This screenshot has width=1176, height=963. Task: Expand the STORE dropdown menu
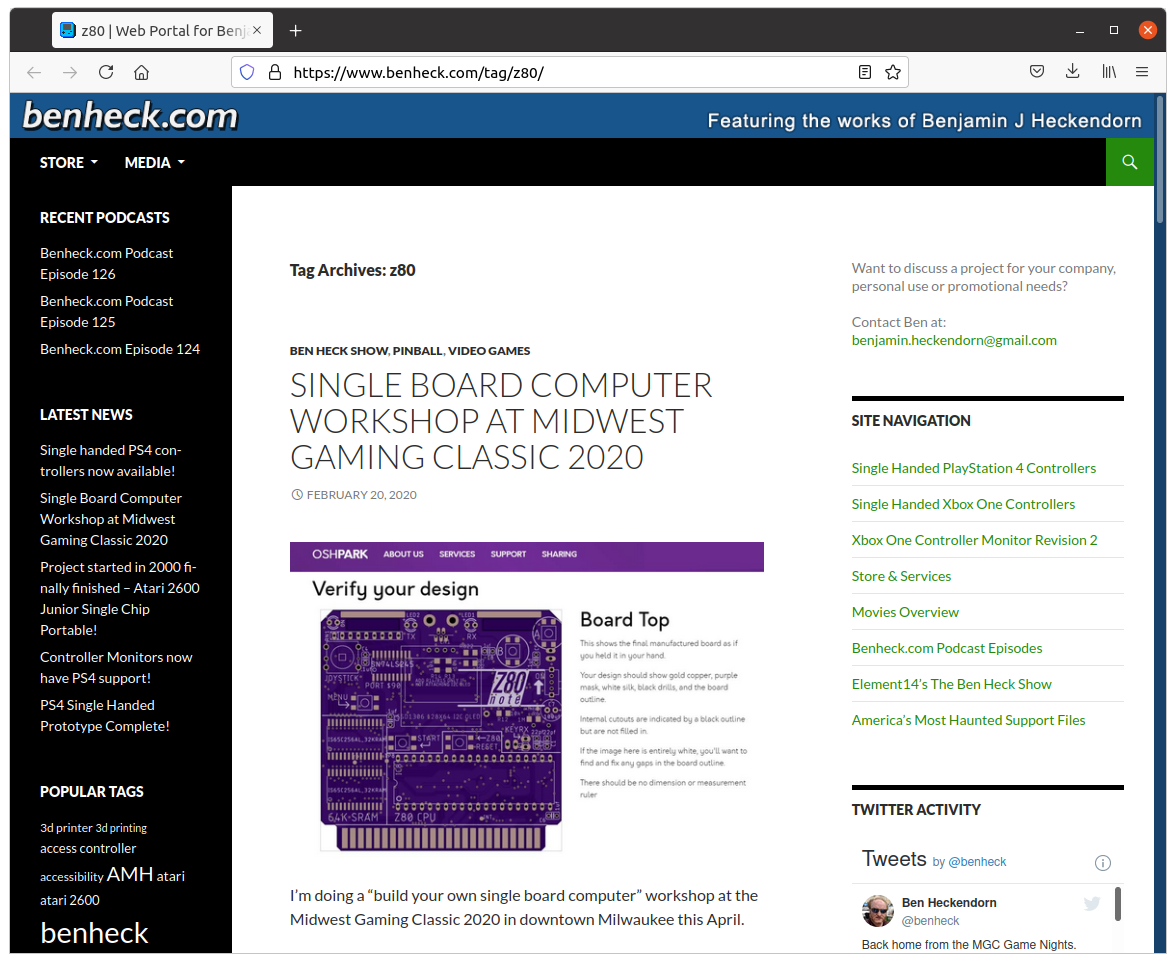coord(68,162)
